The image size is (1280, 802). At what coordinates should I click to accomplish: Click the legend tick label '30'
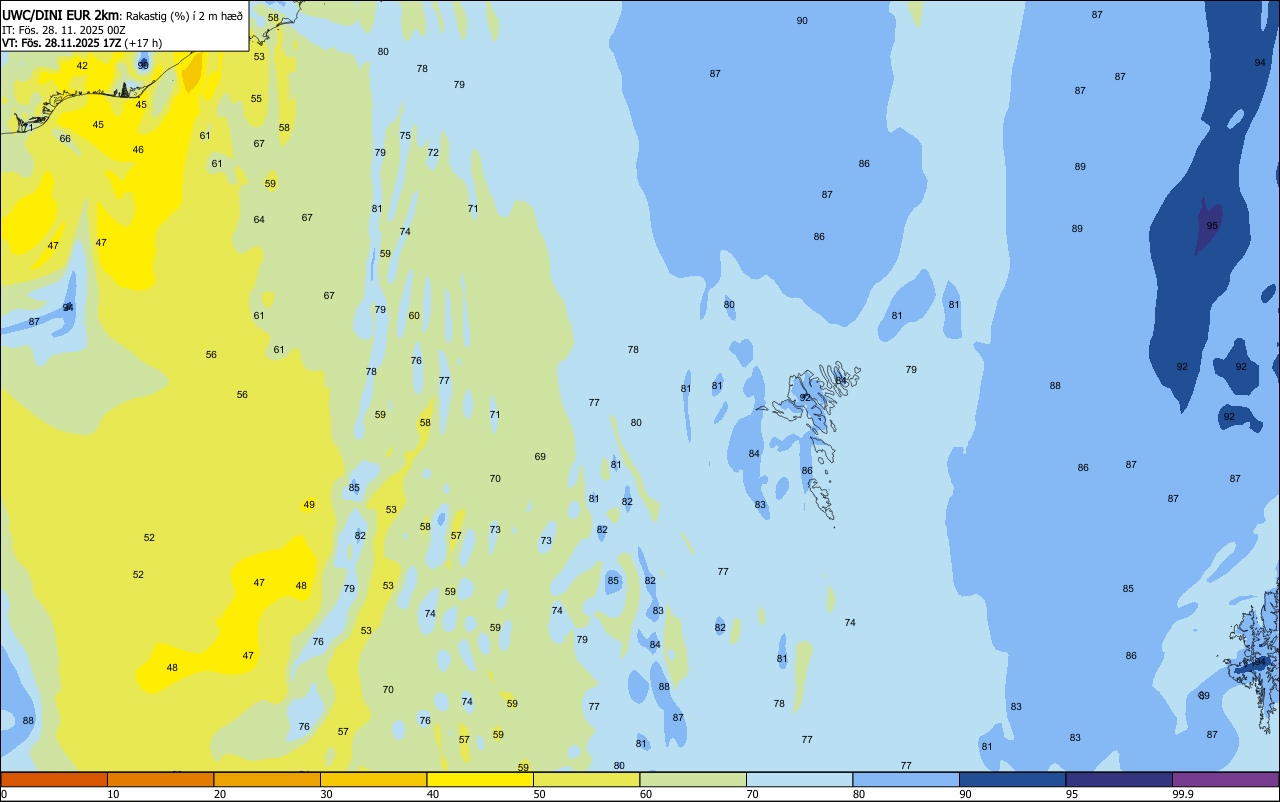(326, 794)
